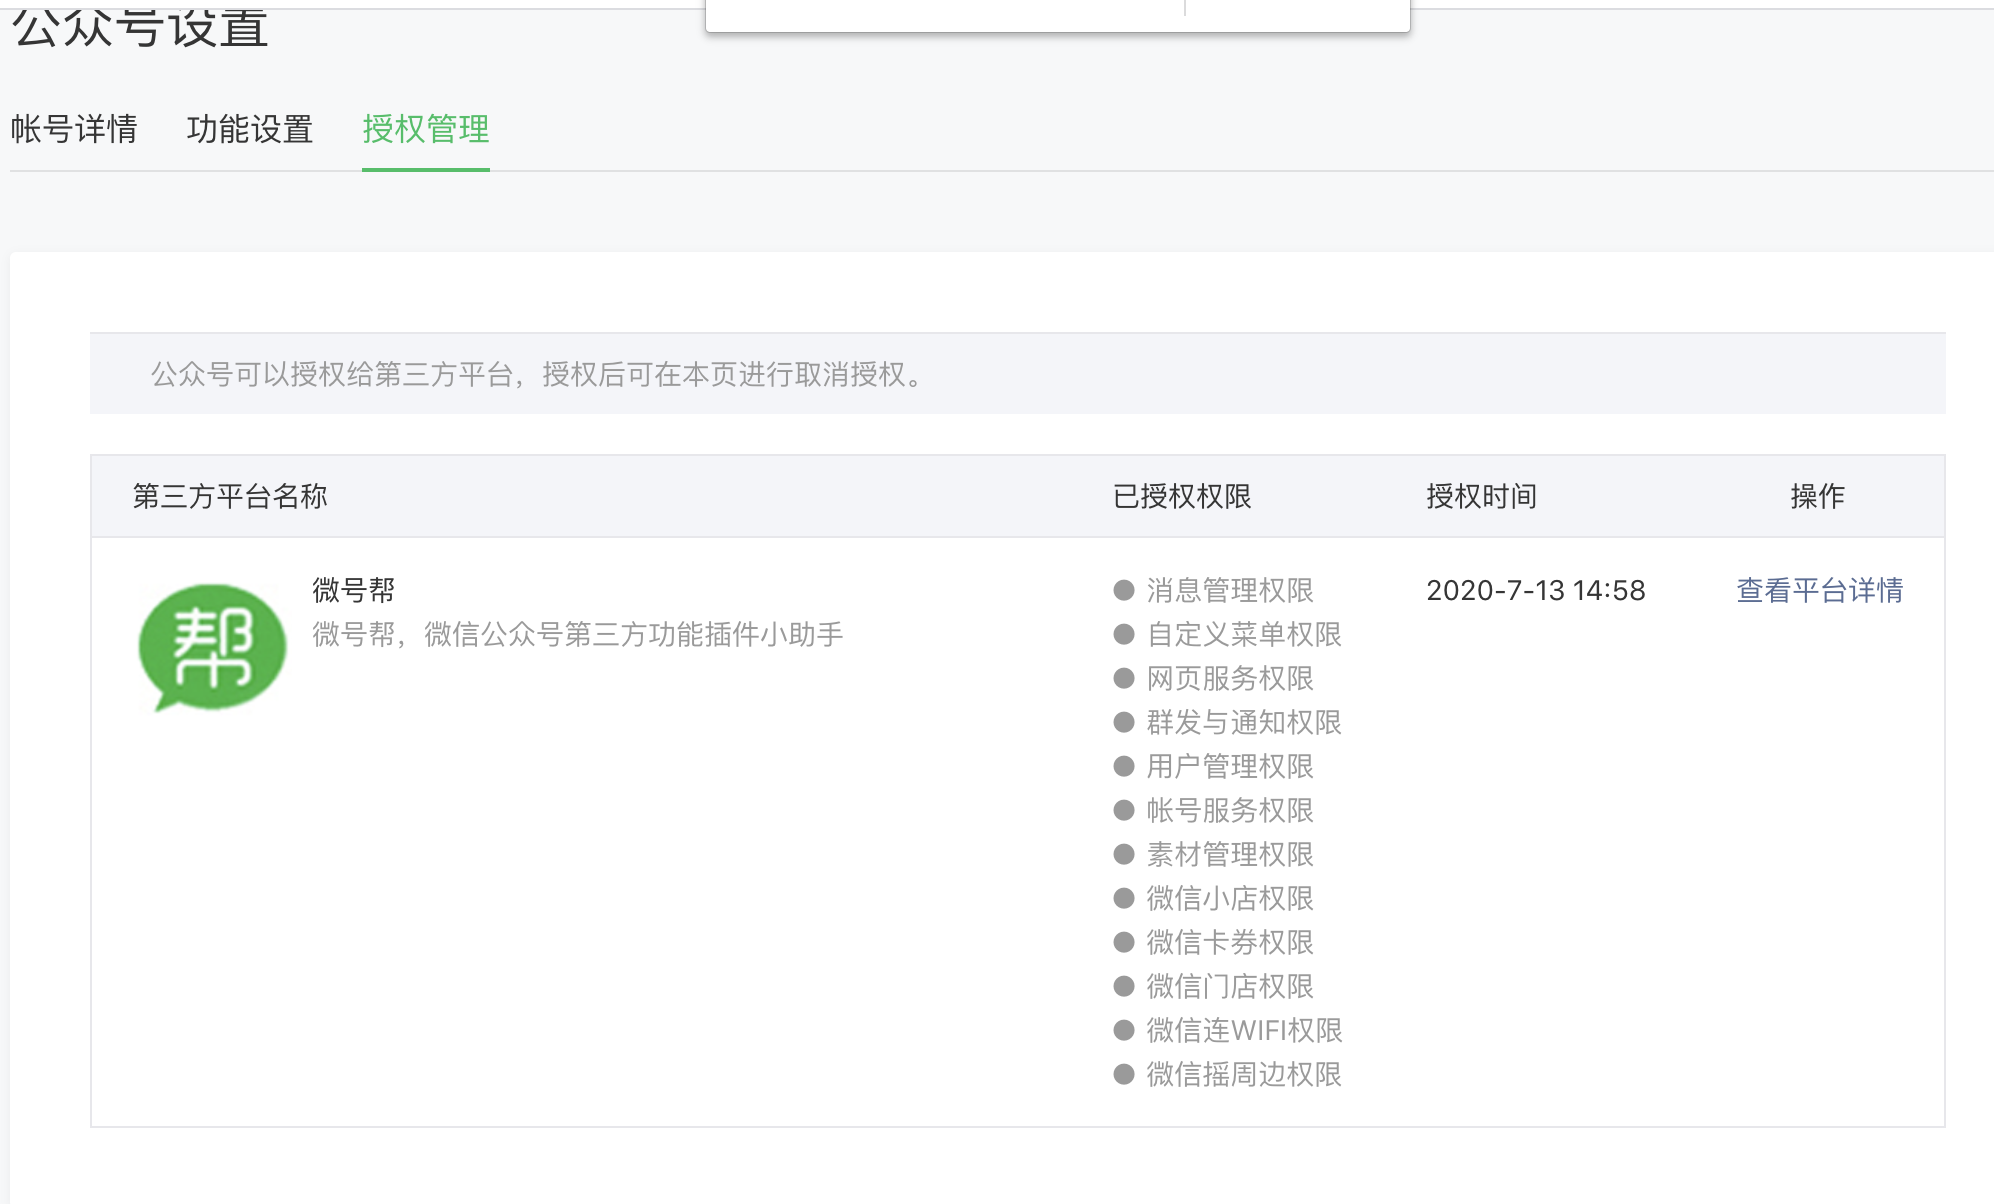The image size is (1994, 1204).
Task: Click the 微信摇周边权限 permission entry
Action: click(1243, 1074)
